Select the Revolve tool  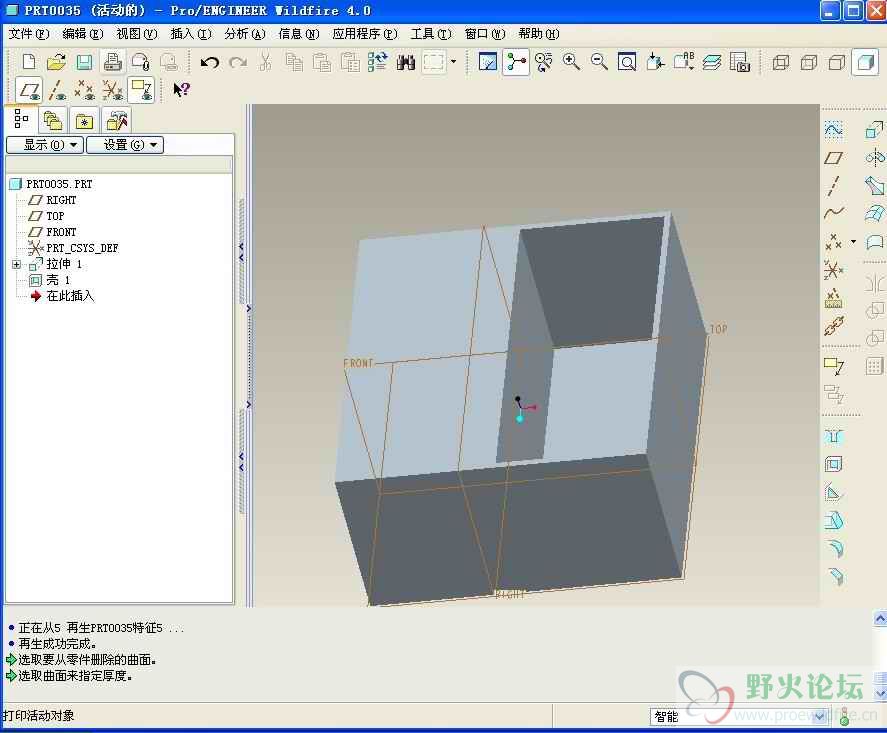pyautogui.click(x=875, y=158)
